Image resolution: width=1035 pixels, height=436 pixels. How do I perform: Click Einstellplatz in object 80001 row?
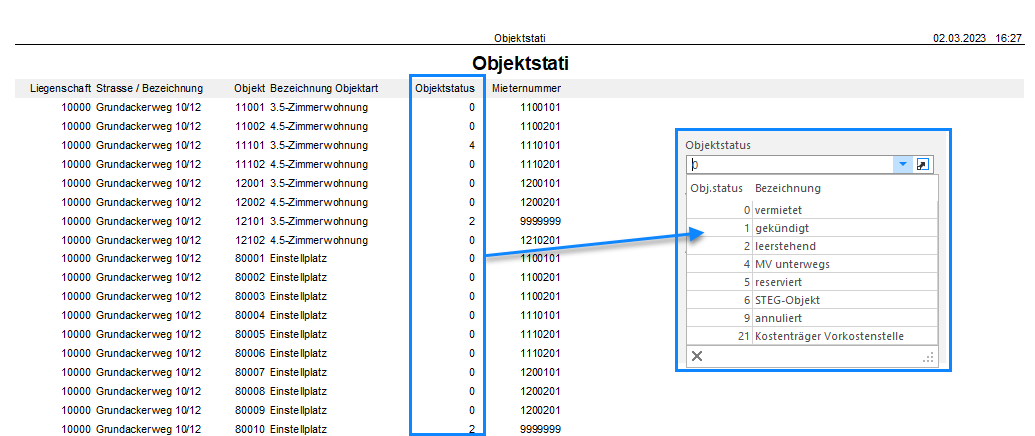[x=298, y=259]
